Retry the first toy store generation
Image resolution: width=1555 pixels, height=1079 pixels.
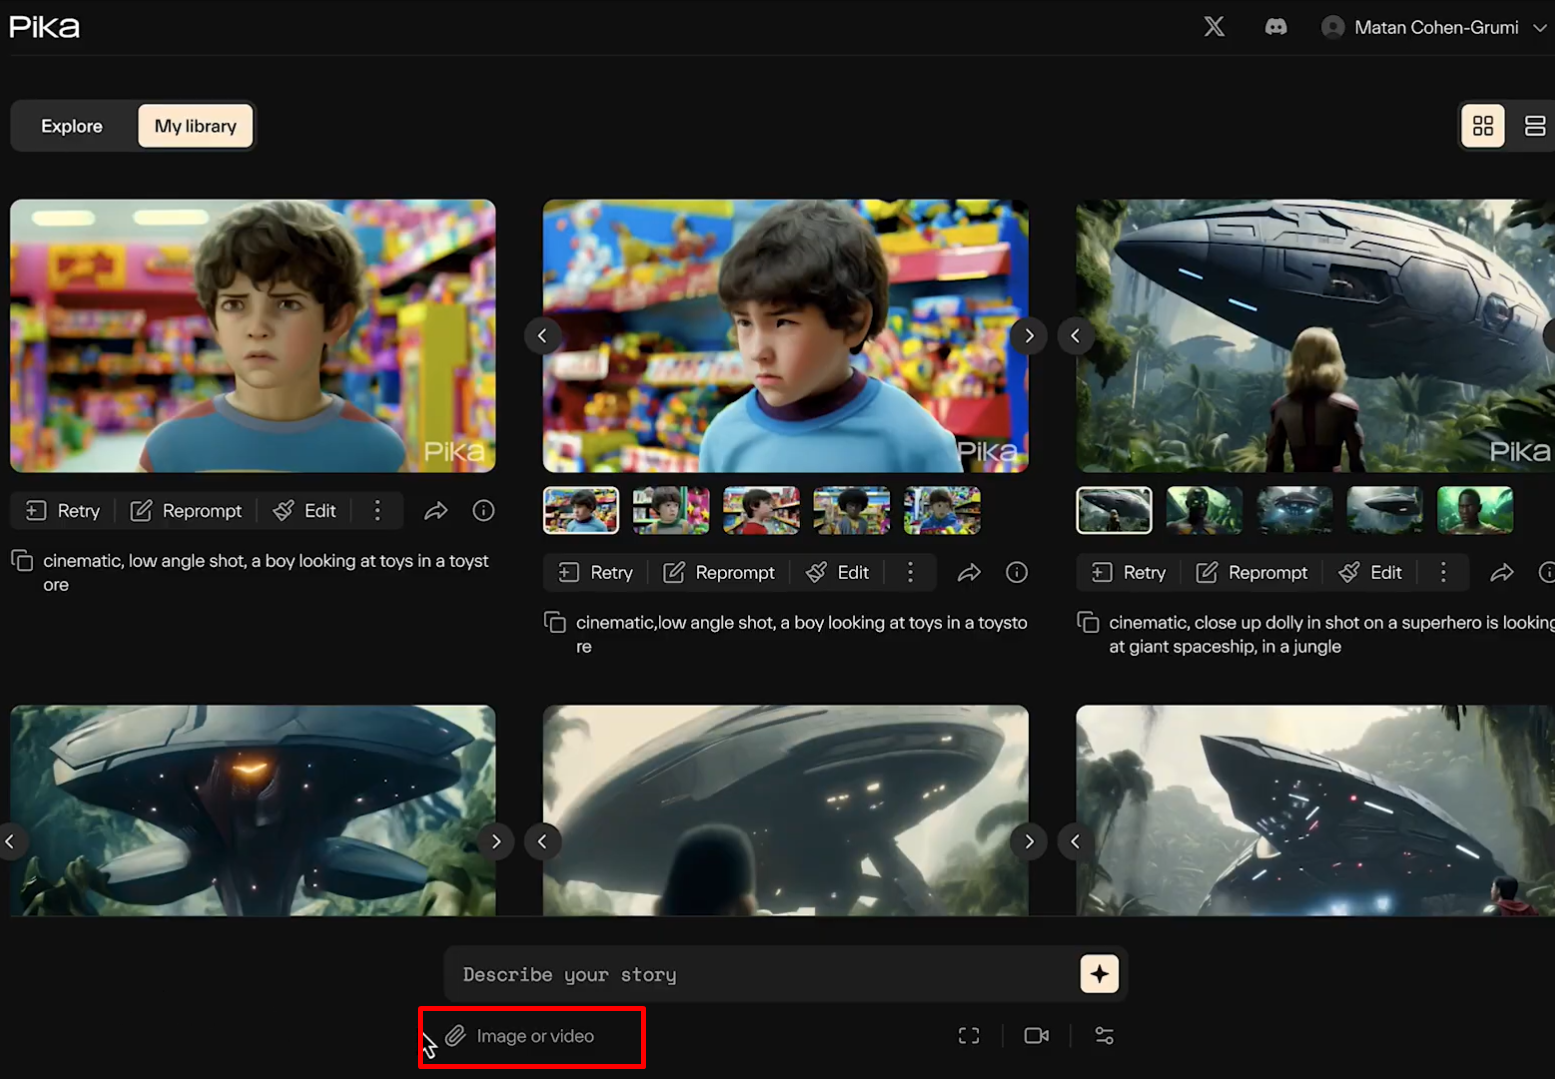click(x=61, y=510)
